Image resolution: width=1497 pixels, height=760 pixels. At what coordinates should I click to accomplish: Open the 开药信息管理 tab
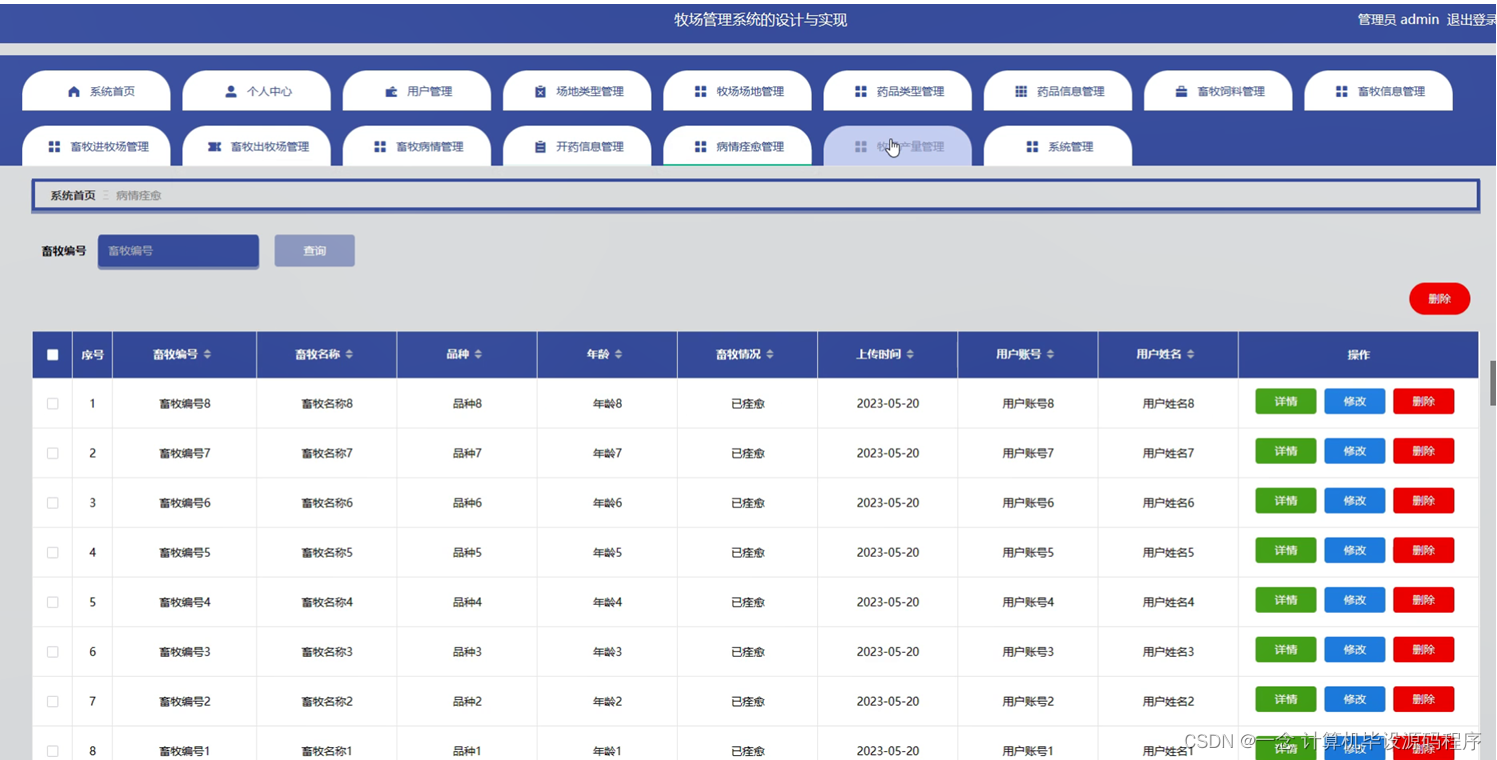click(577, 147)
